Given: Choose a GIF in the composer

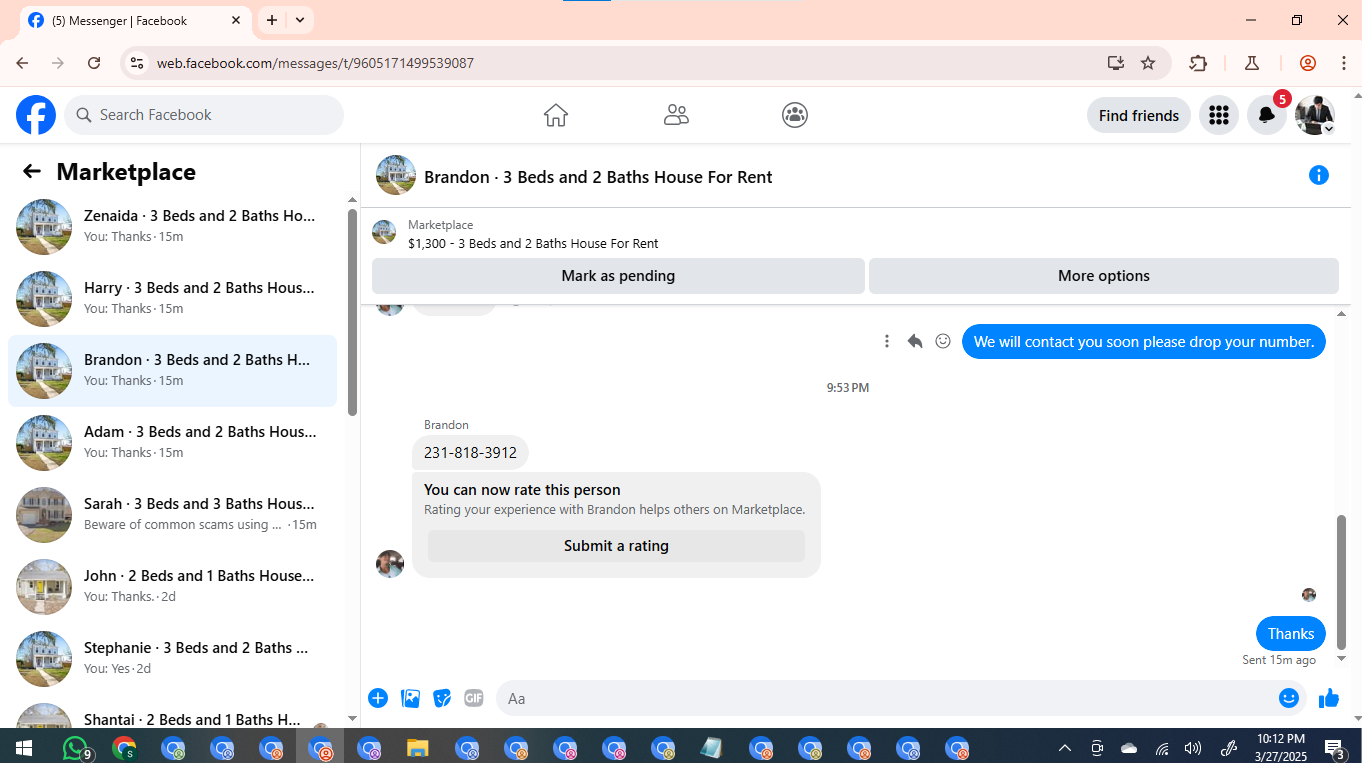Looking at the screenshot, I should 474,698.
